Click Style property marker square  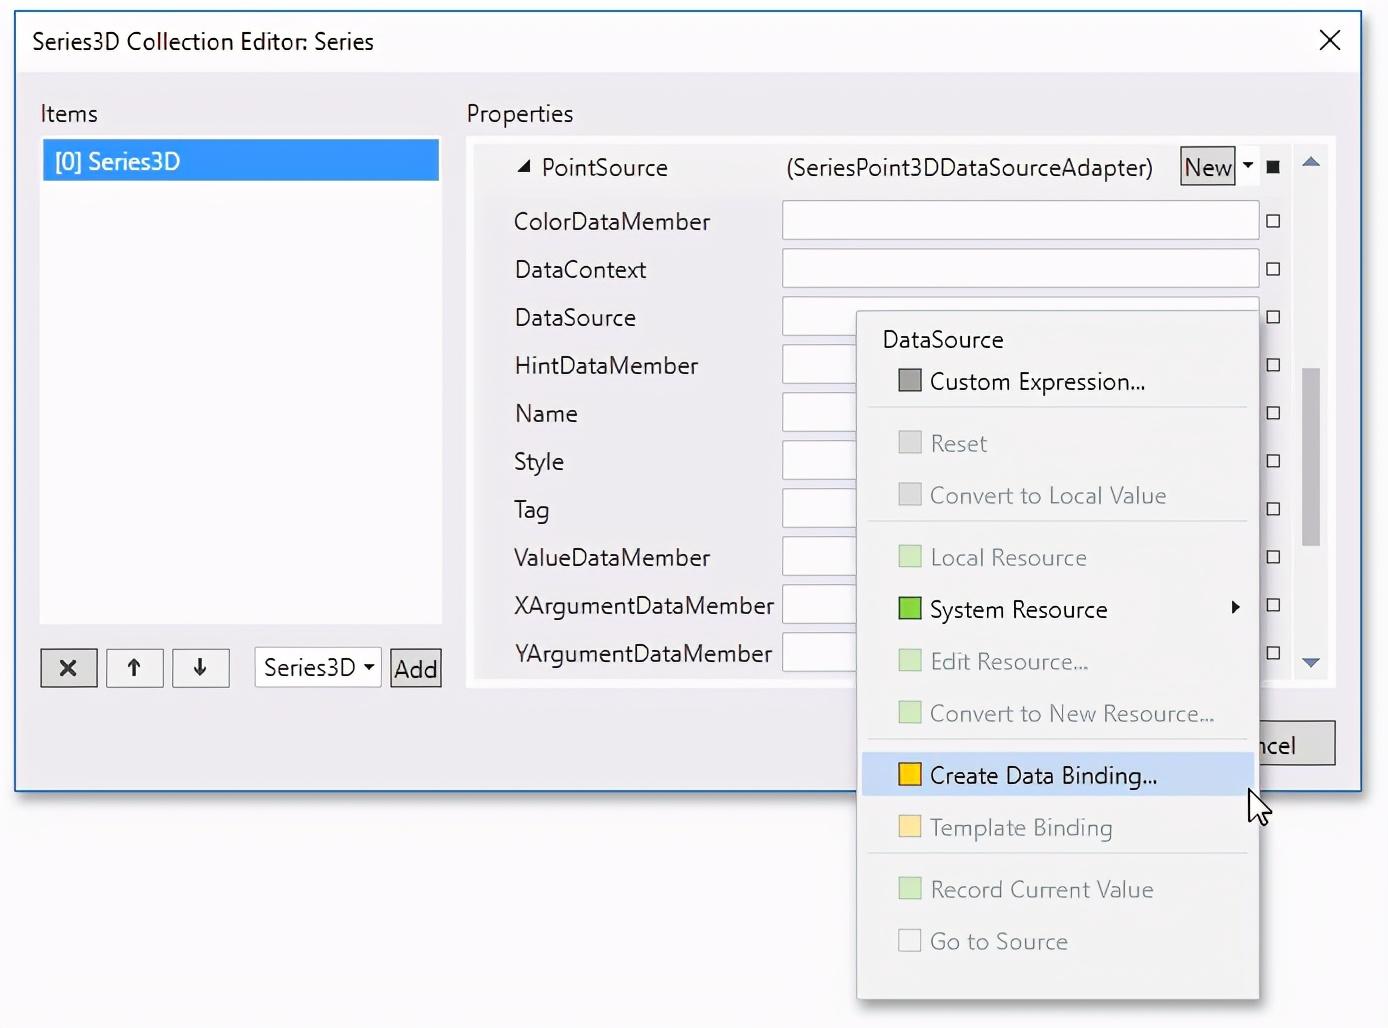tap(1273, 461)
